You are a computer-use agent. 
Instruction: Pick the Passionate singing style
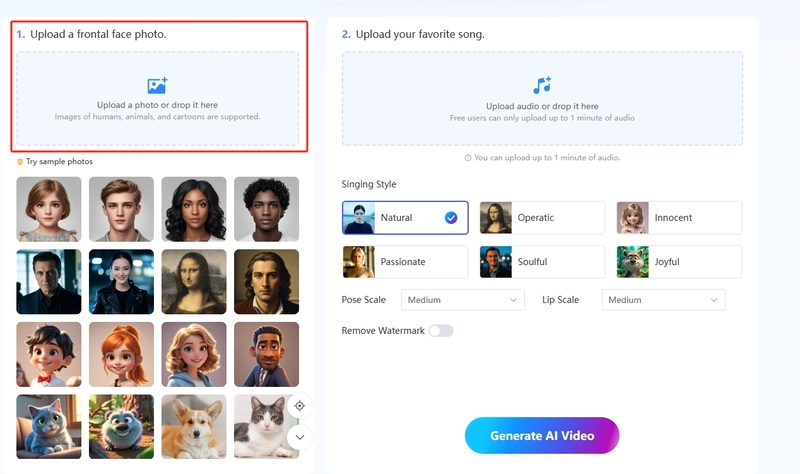click(x=404, y=262)
